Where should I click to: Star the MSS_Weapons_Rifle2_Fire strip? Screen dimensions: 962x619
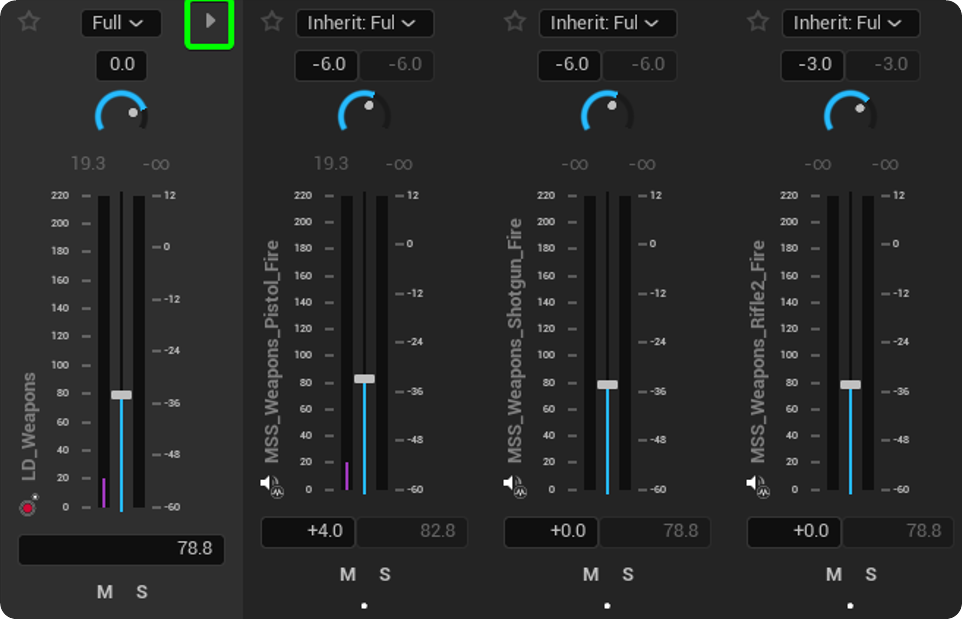pyautogui.click(x=758, y=22)
